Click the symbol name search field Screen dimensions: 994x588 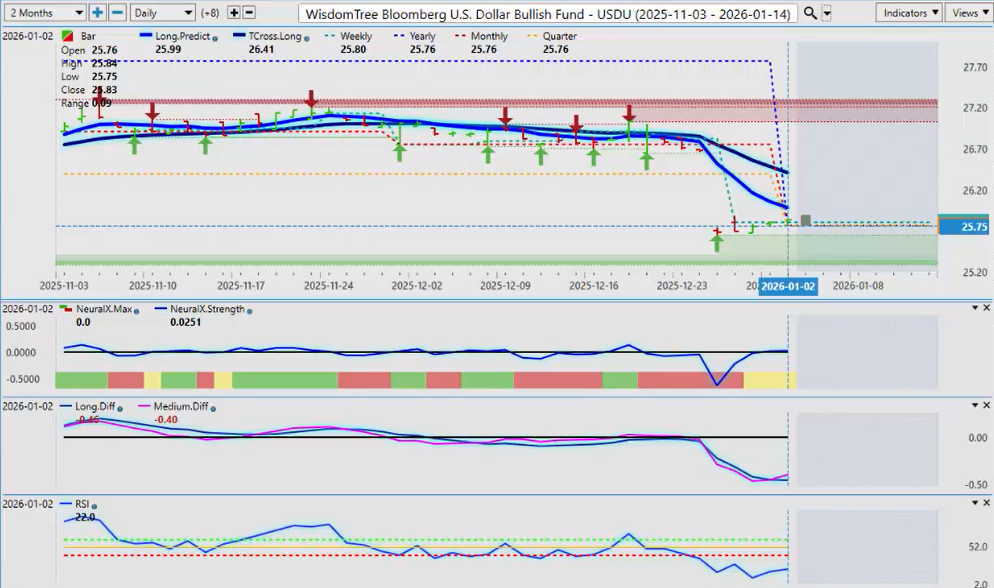[548, 13]
